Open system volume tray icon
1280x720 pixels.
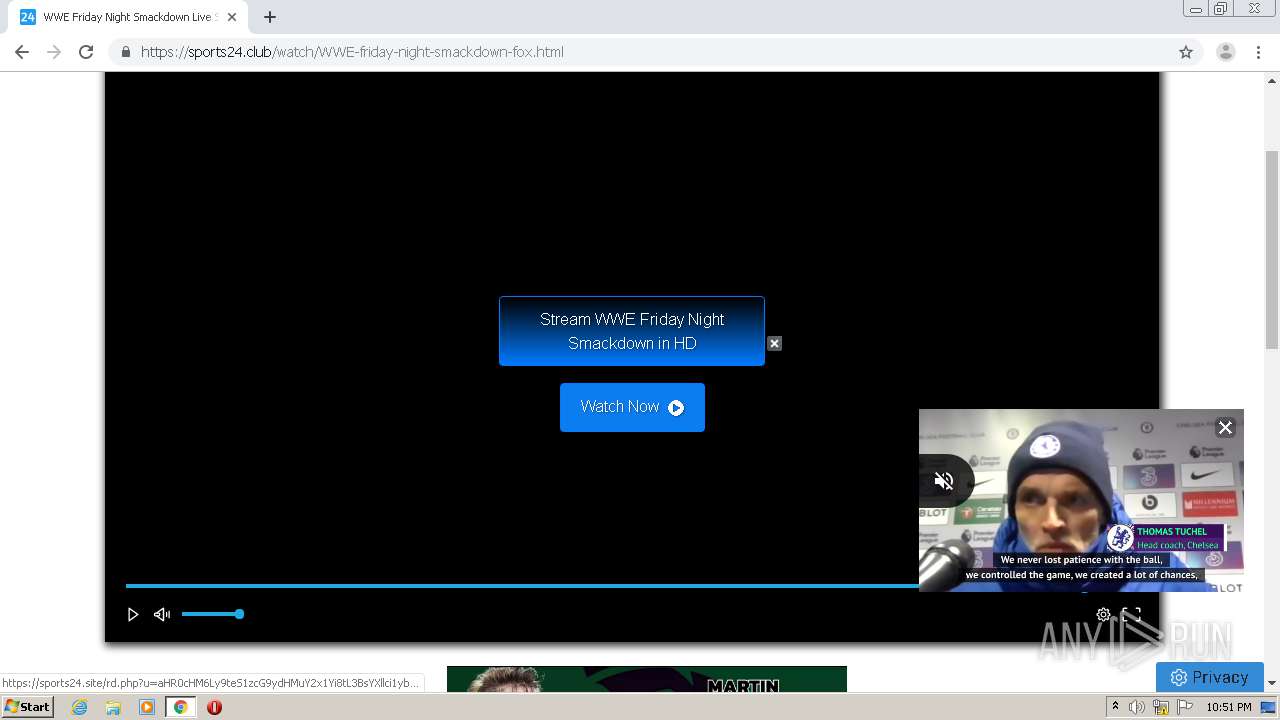(1137, 707)
